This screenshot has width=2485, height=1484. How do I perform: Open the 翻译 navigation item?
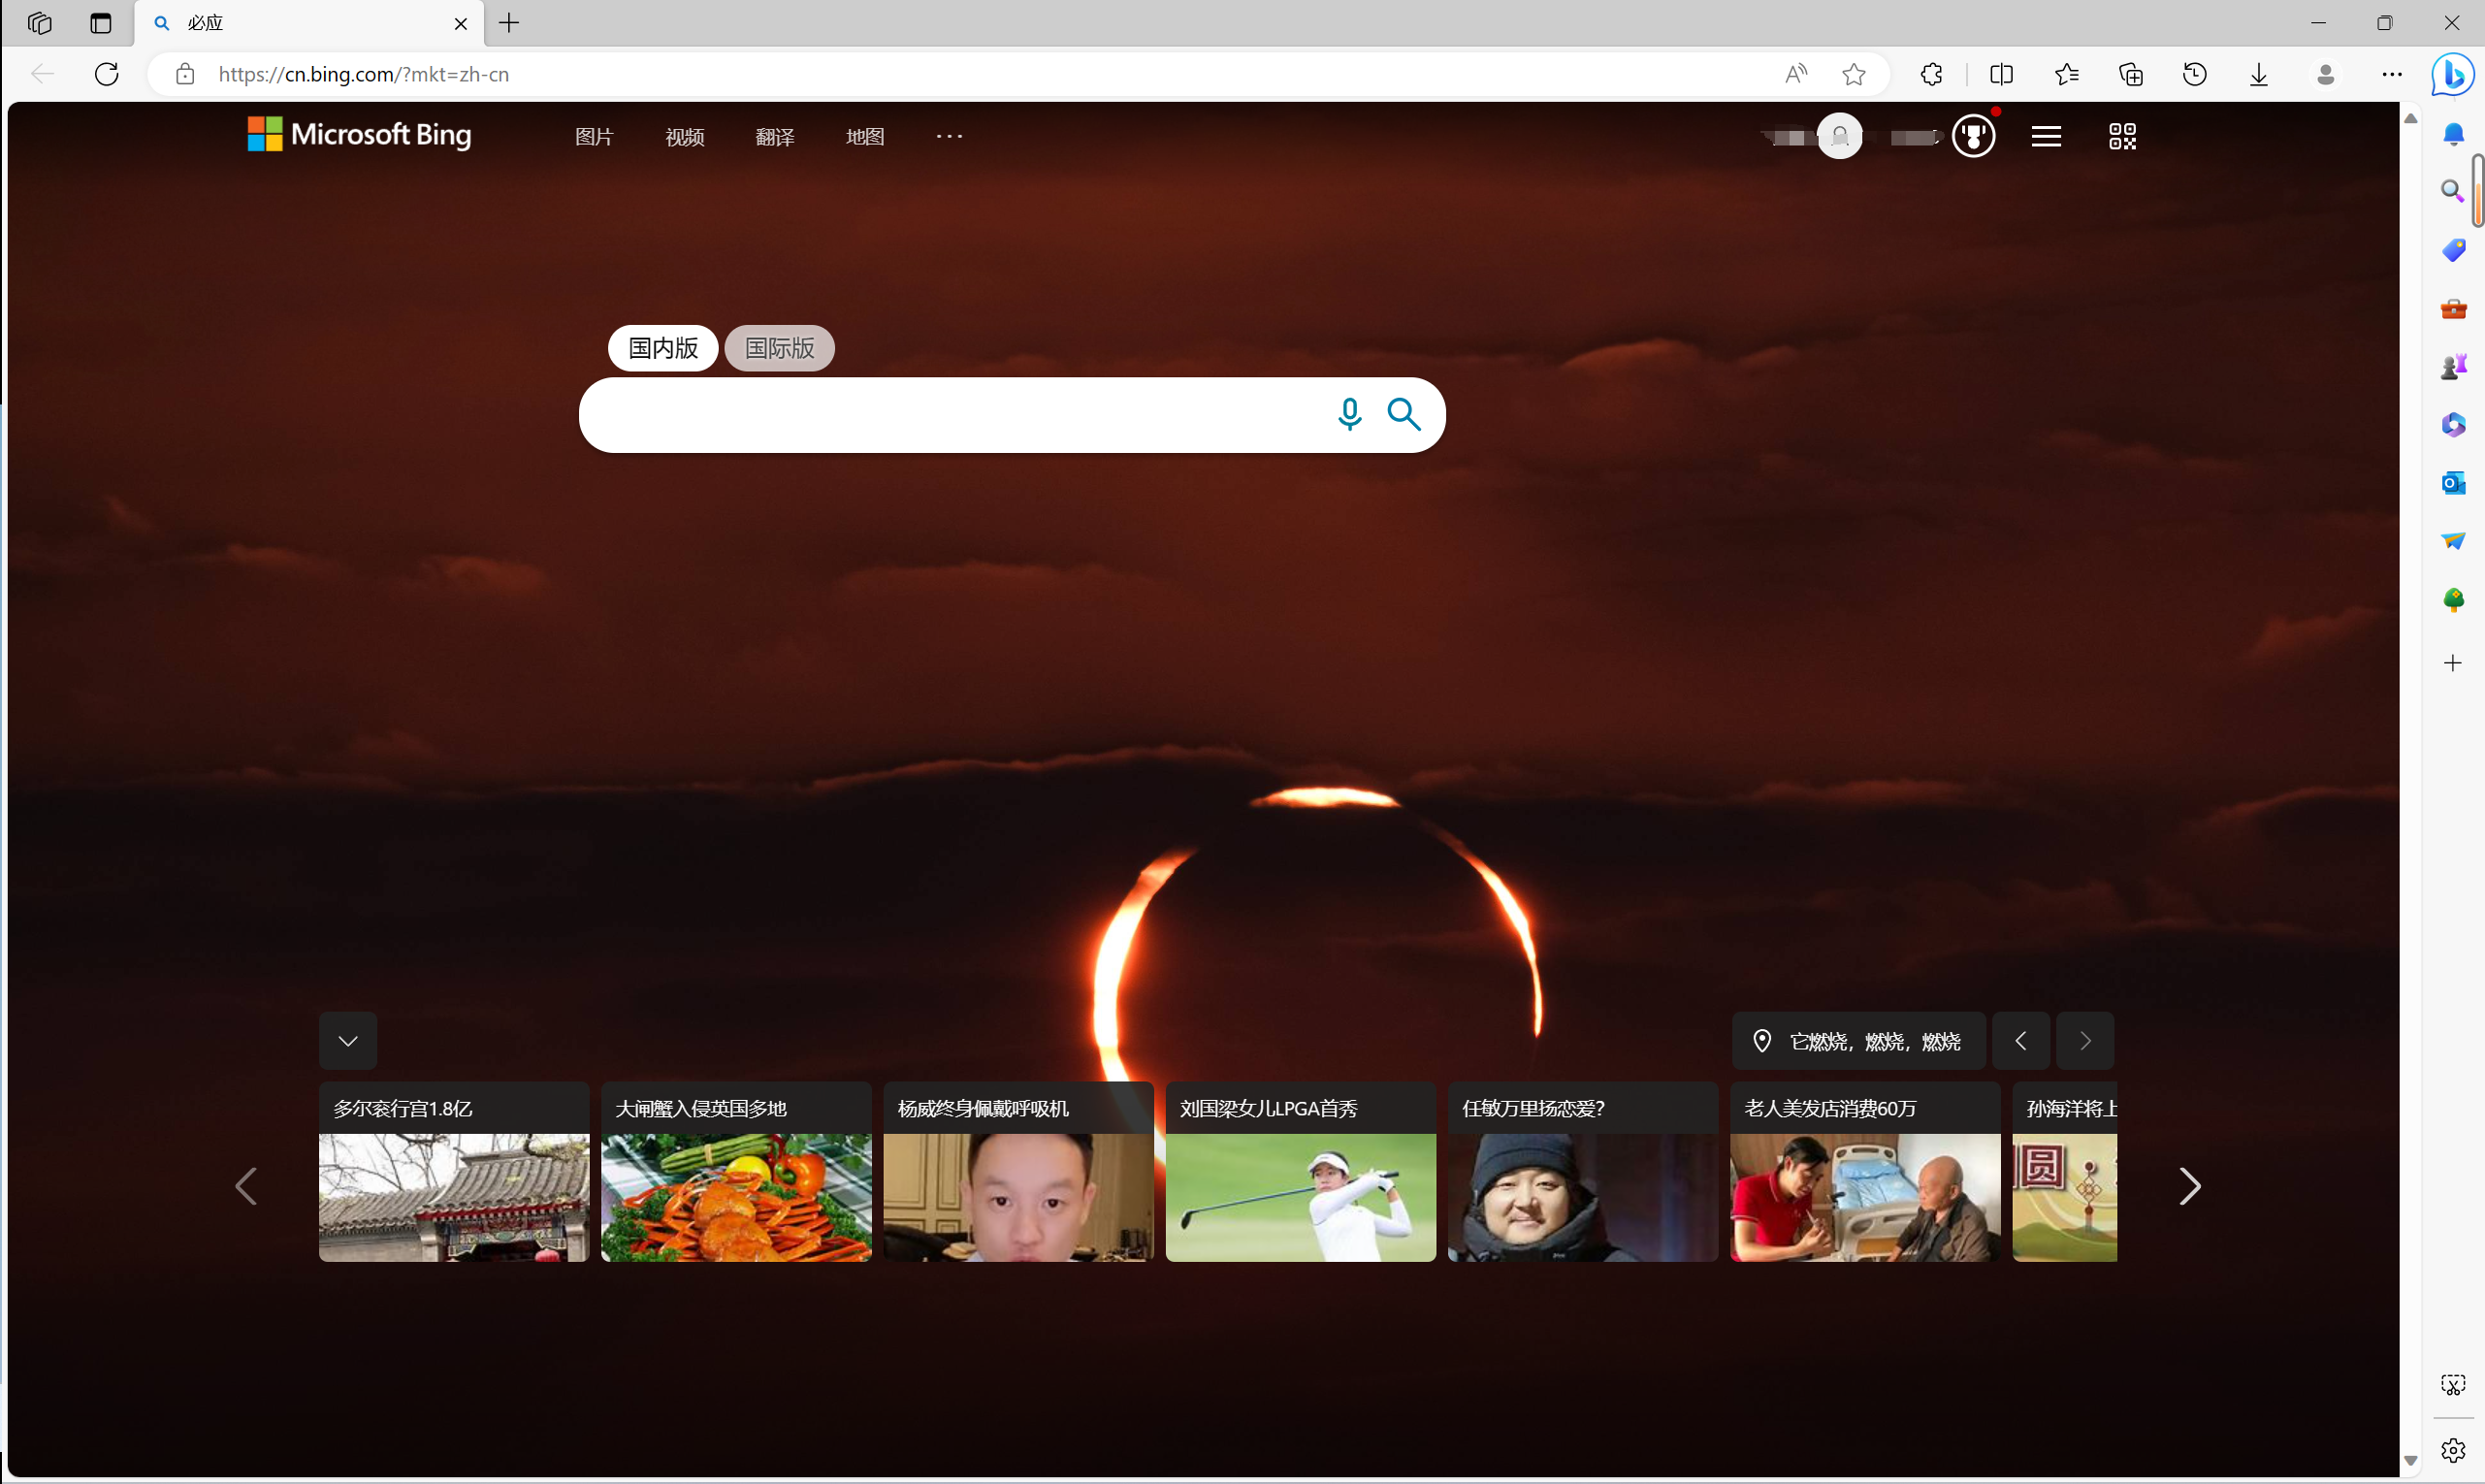pyautogui.click(x=774, y=137)
